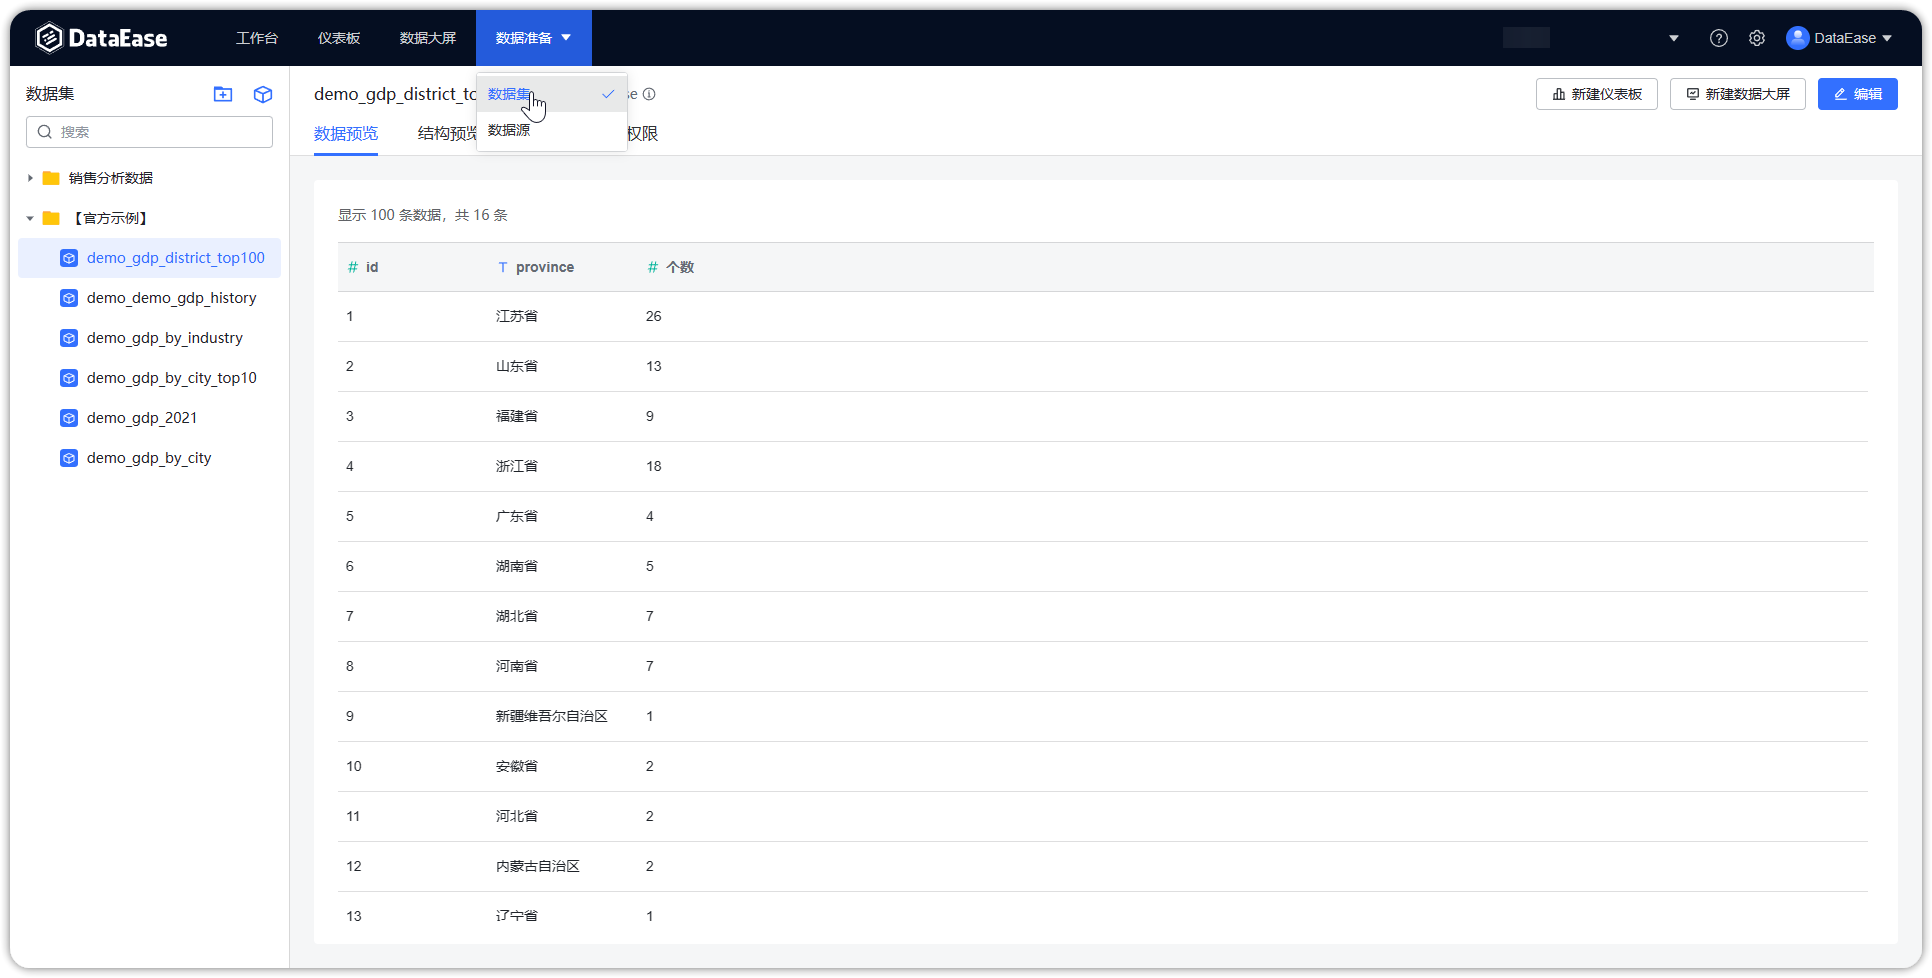The image size is (1932, 978).
Task: Expand the 销售分析数据 folder
Action: pos(29,177)
